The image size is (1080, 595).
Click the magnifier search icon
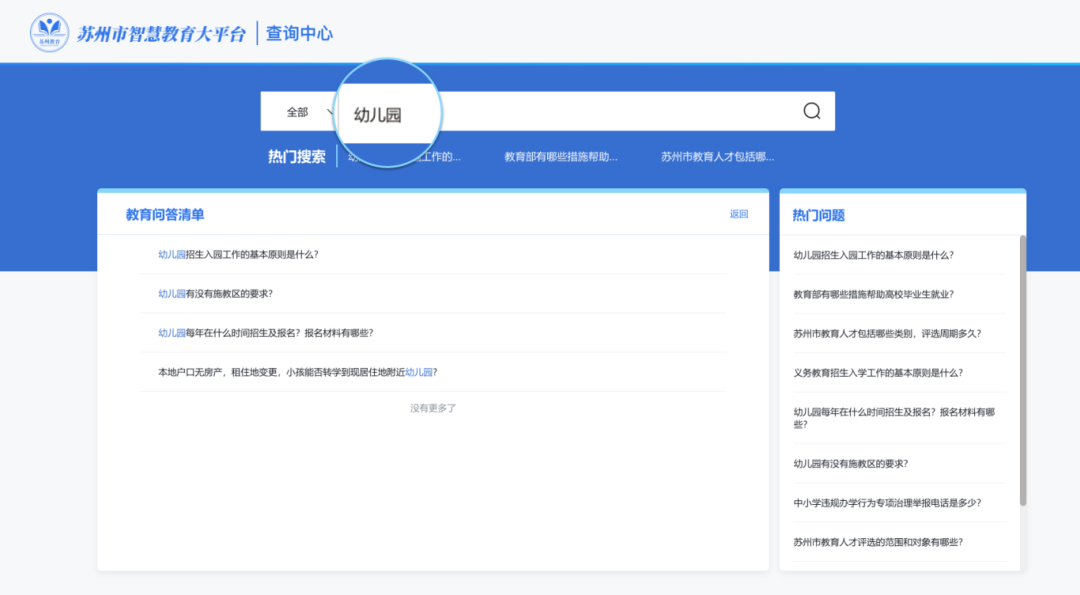(x=811, y=111)
